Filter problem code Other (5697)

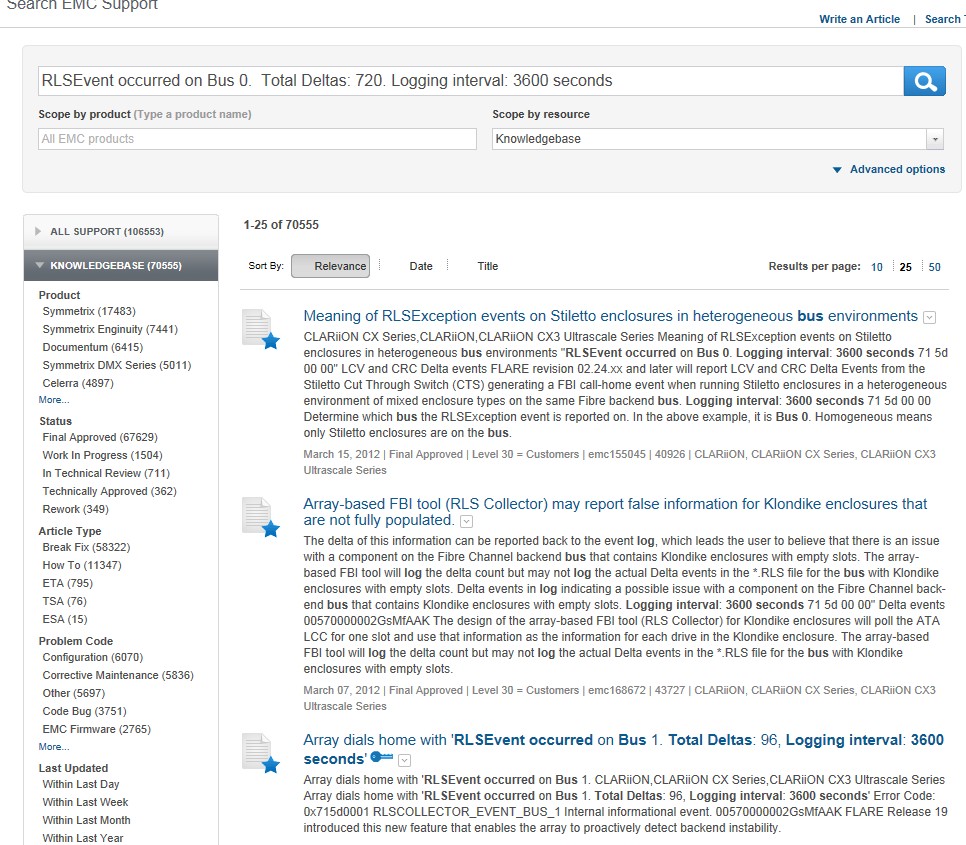point(73,693)
